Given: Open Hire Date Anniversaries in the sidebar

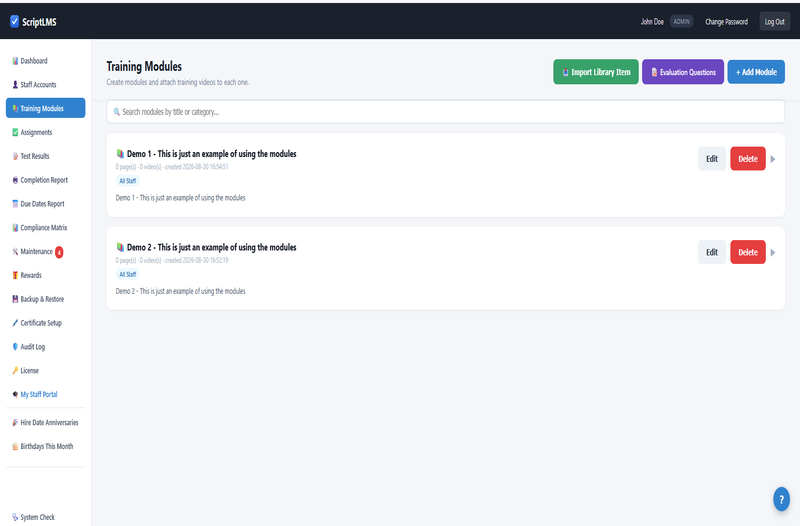Looking at the screenshot, I should 45,422.
